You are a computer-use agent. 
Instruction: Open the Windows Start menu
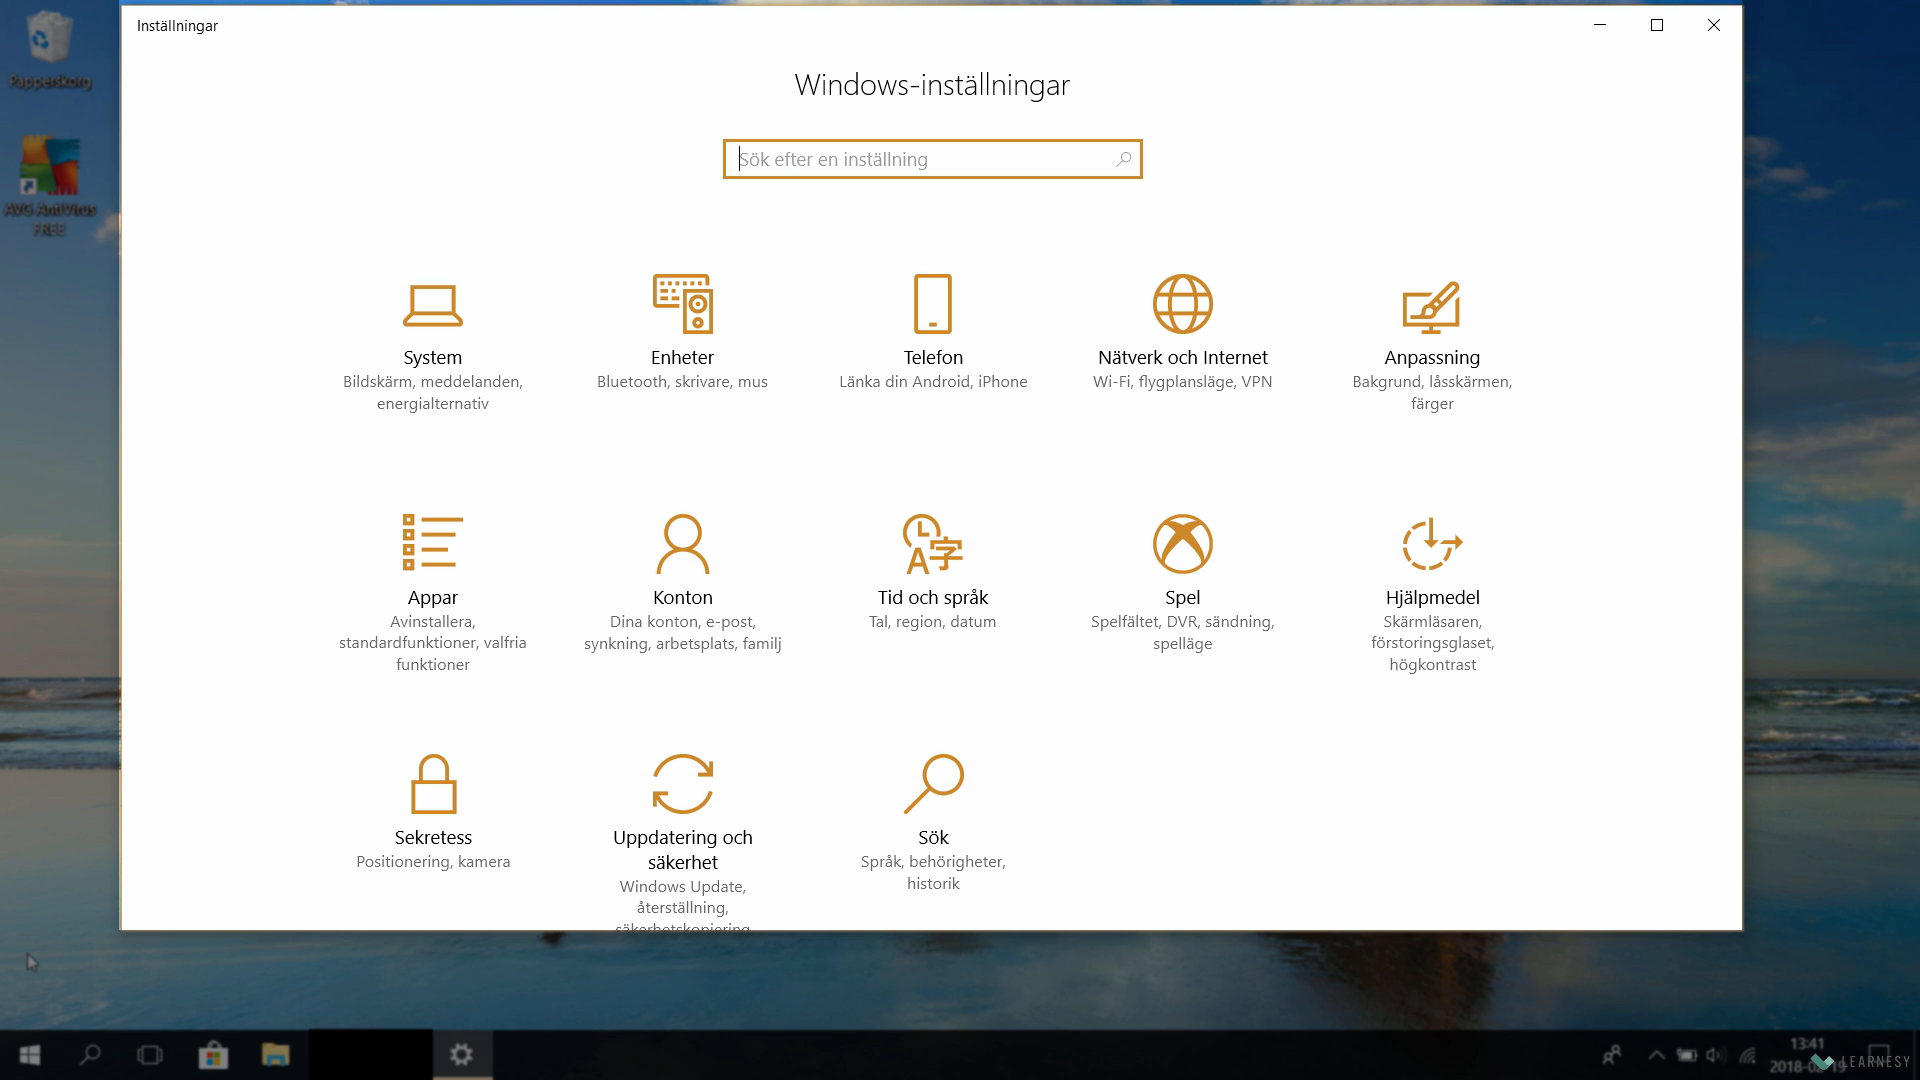pos(30,1055)
